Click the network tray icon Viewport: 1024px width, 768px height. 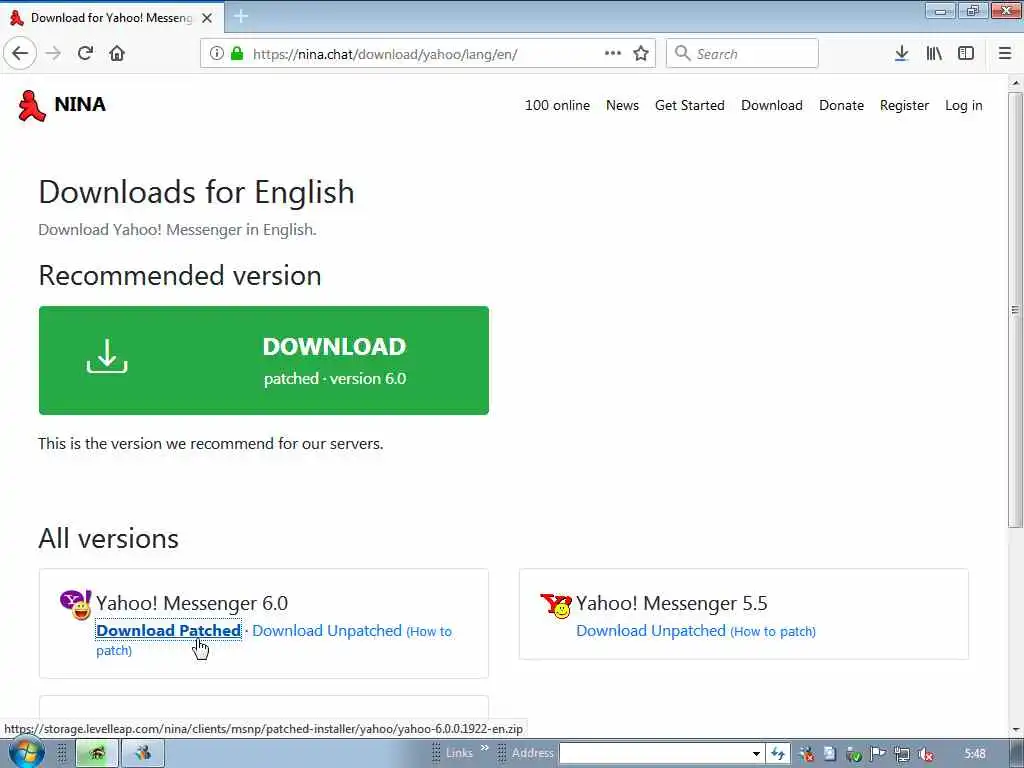901,754
